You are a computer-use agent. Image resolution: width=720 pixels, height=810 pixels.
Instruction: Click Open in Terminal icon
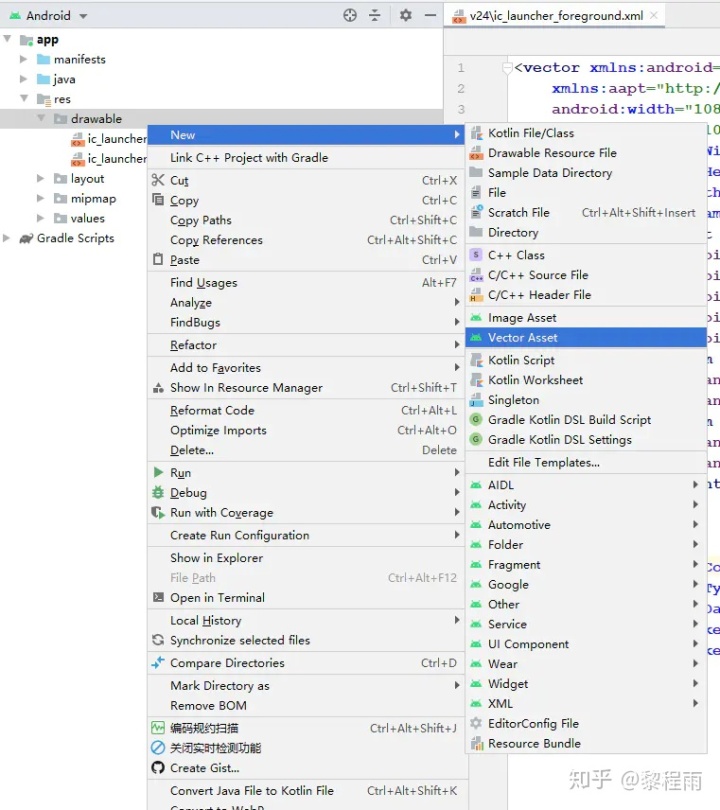[158, 597]
